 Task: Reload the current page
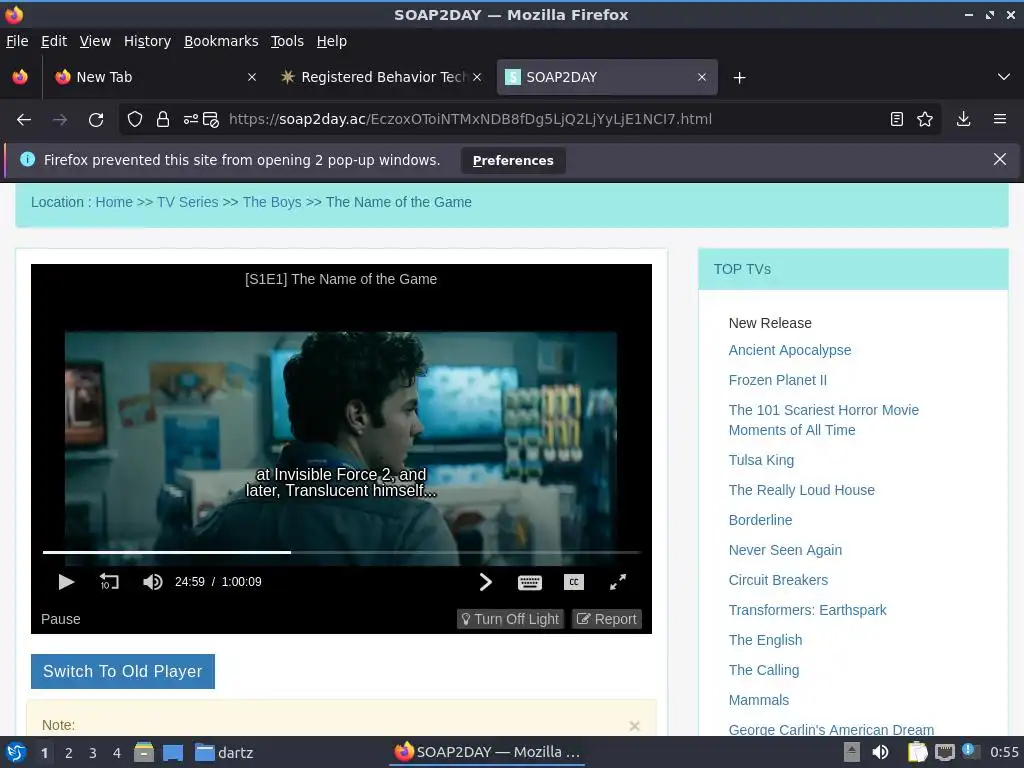[96, 120]
